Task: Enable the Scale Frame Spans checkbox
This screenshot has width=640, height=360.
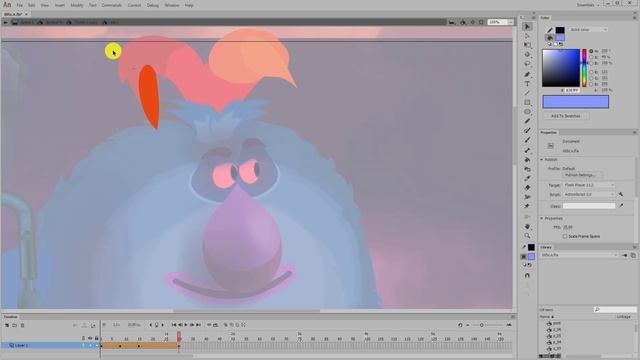Action: [x=565, y=236]
